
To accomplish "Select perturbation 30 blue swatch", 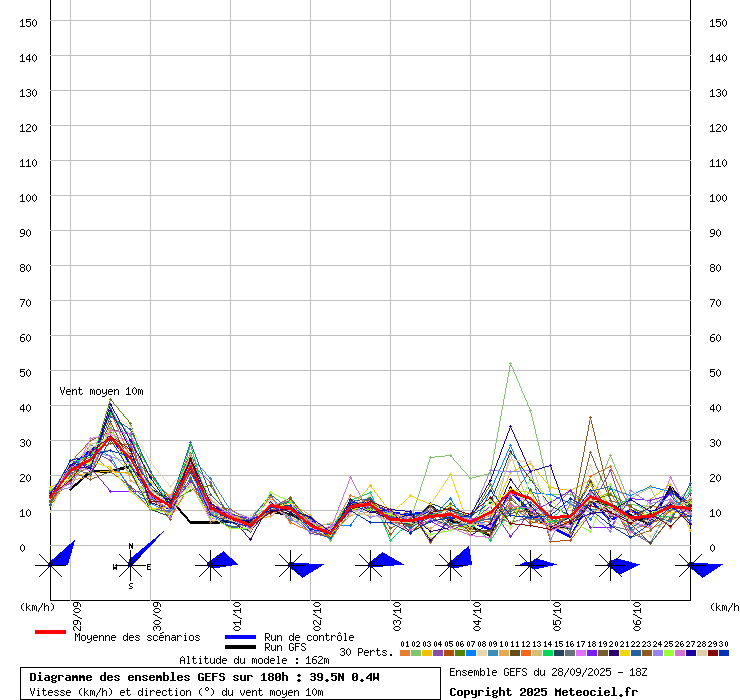I will (724, 653).
